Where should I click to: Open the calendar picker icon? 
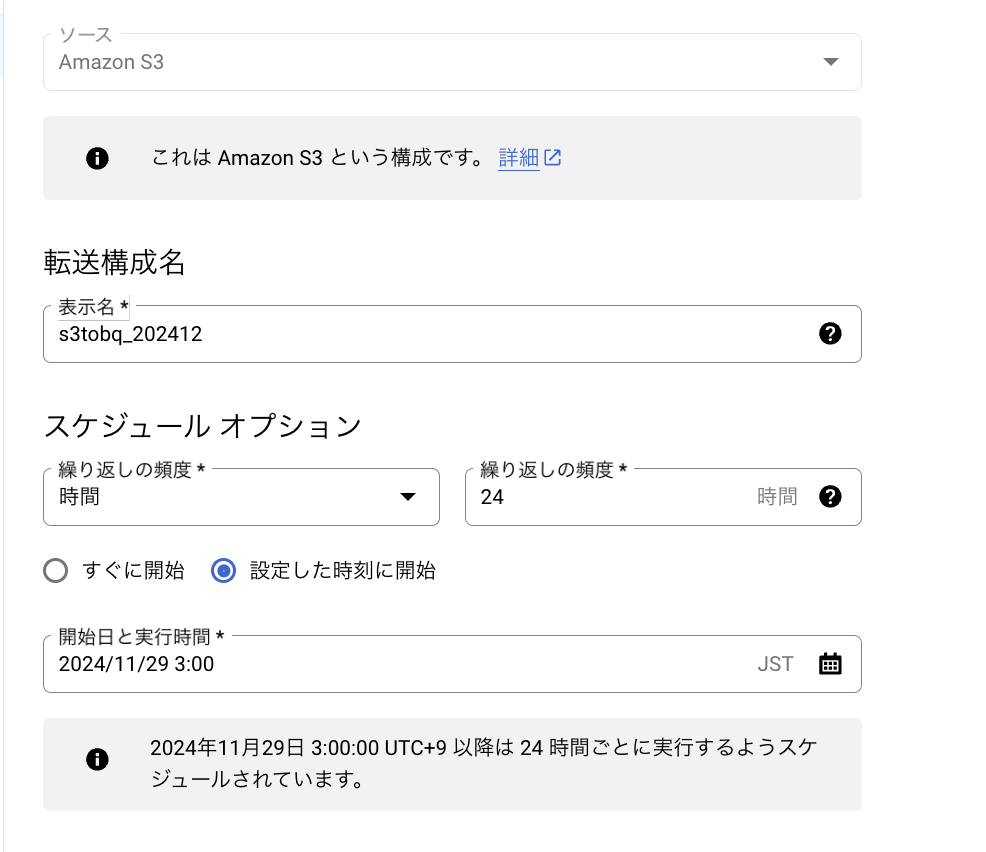830,664
